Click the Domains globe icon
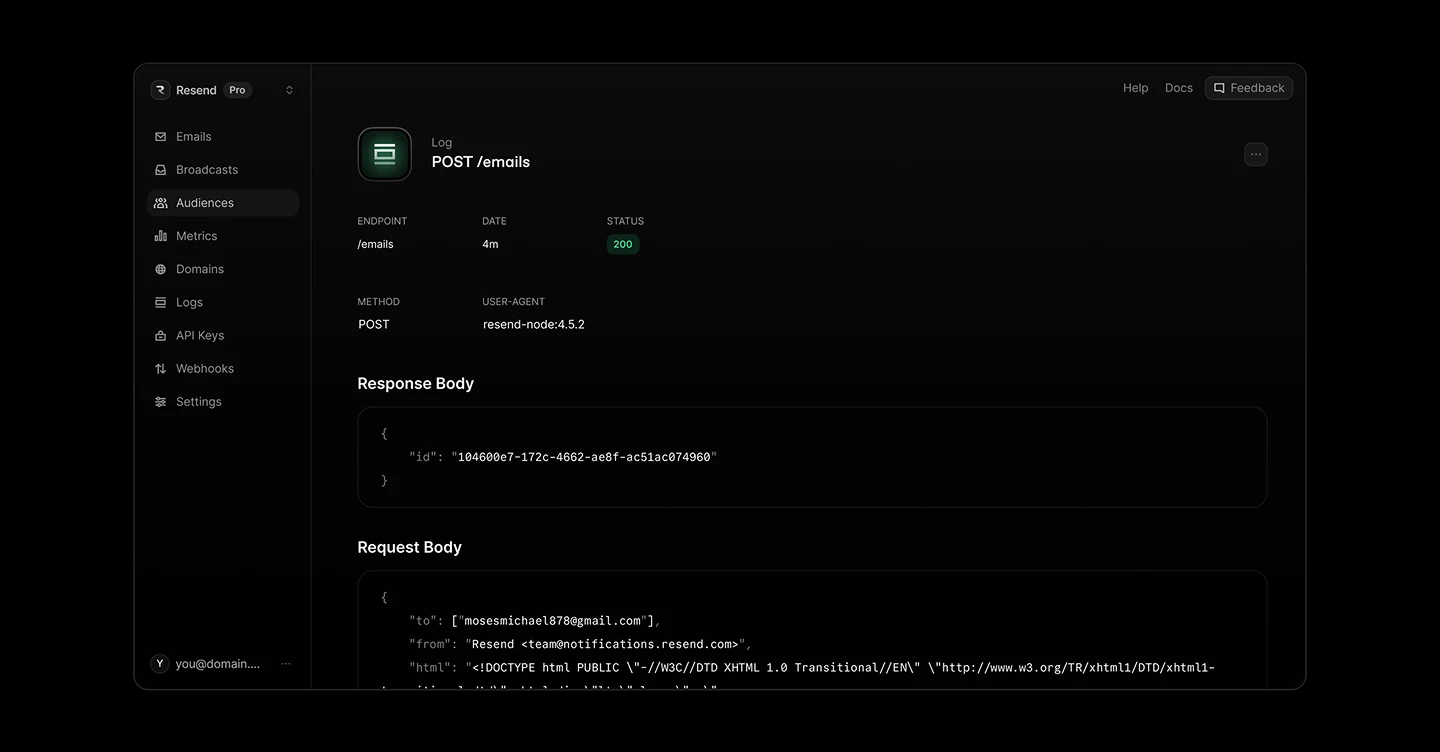This screenshot has height=752, width=1440. tap(160, 269)
